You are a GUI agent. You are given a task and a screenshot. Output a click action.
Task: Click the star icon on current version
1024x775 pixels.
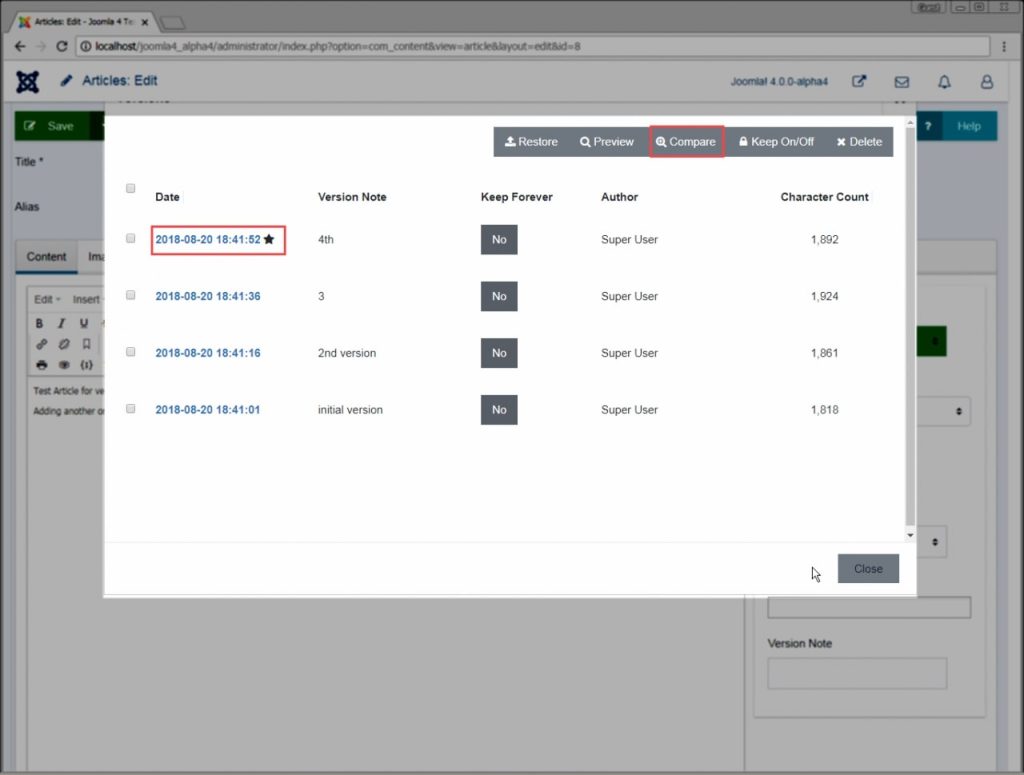tap(269, 239)
